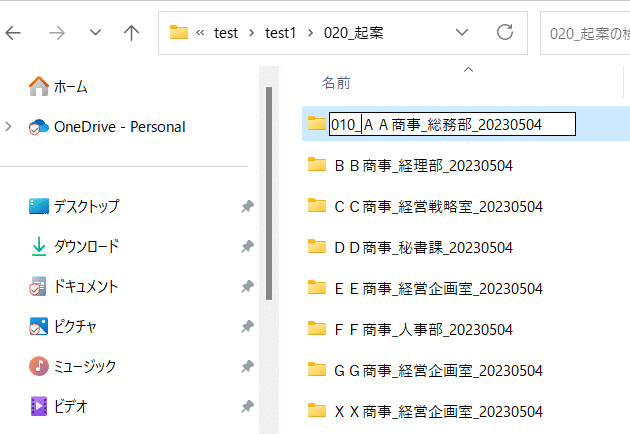Click the Documents icon in sidebar
The height and width of the screenshot is (434, 630).
pyautogui.click(x=38, y=286)
